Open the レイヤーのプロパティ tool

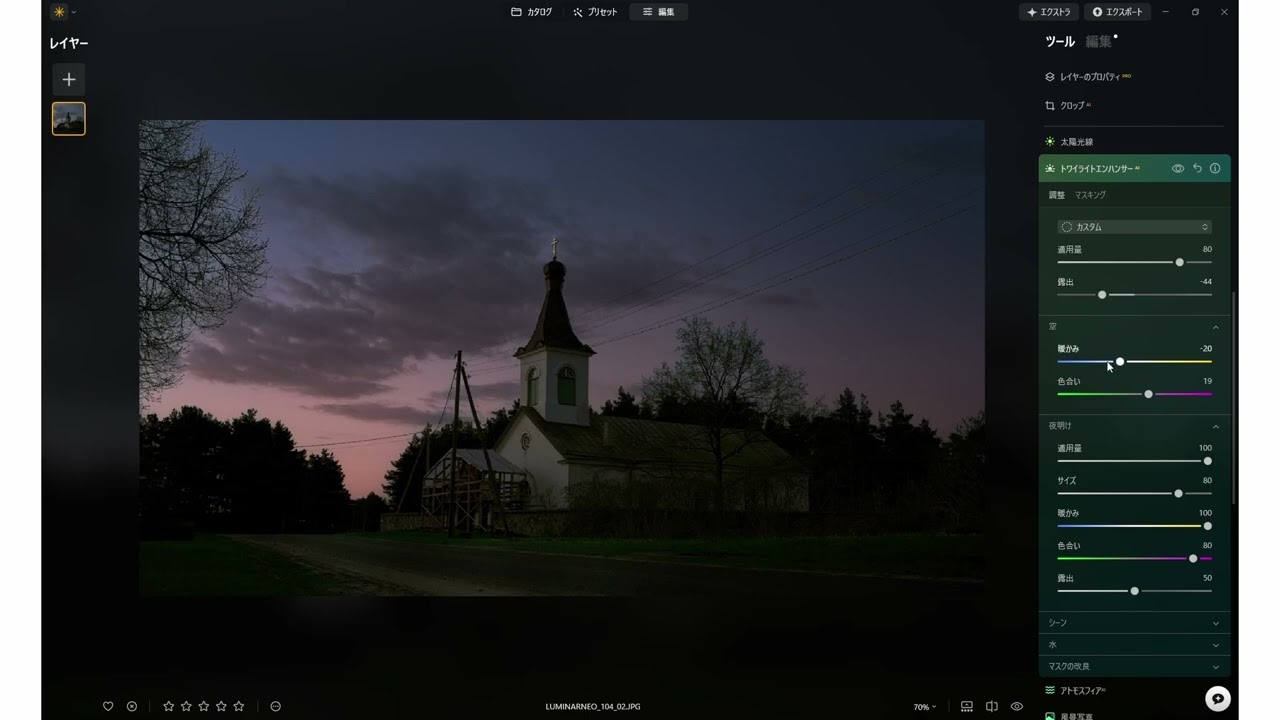coord(1088,76)
